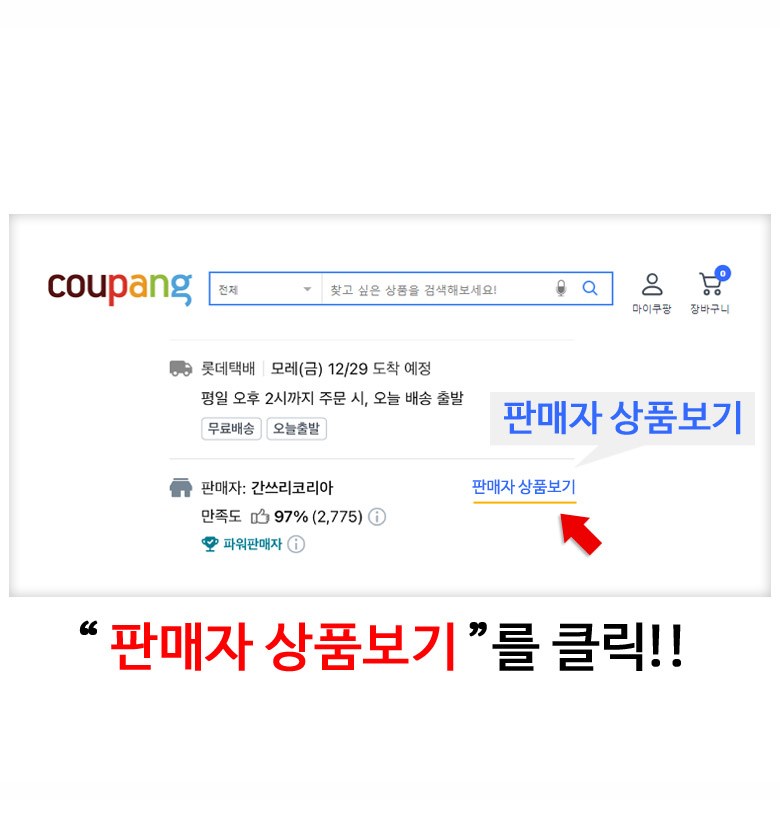Viewport: 780px width, 831px height.
Task: Open seller name 간쓰리코리아
Action: [292, 488]
